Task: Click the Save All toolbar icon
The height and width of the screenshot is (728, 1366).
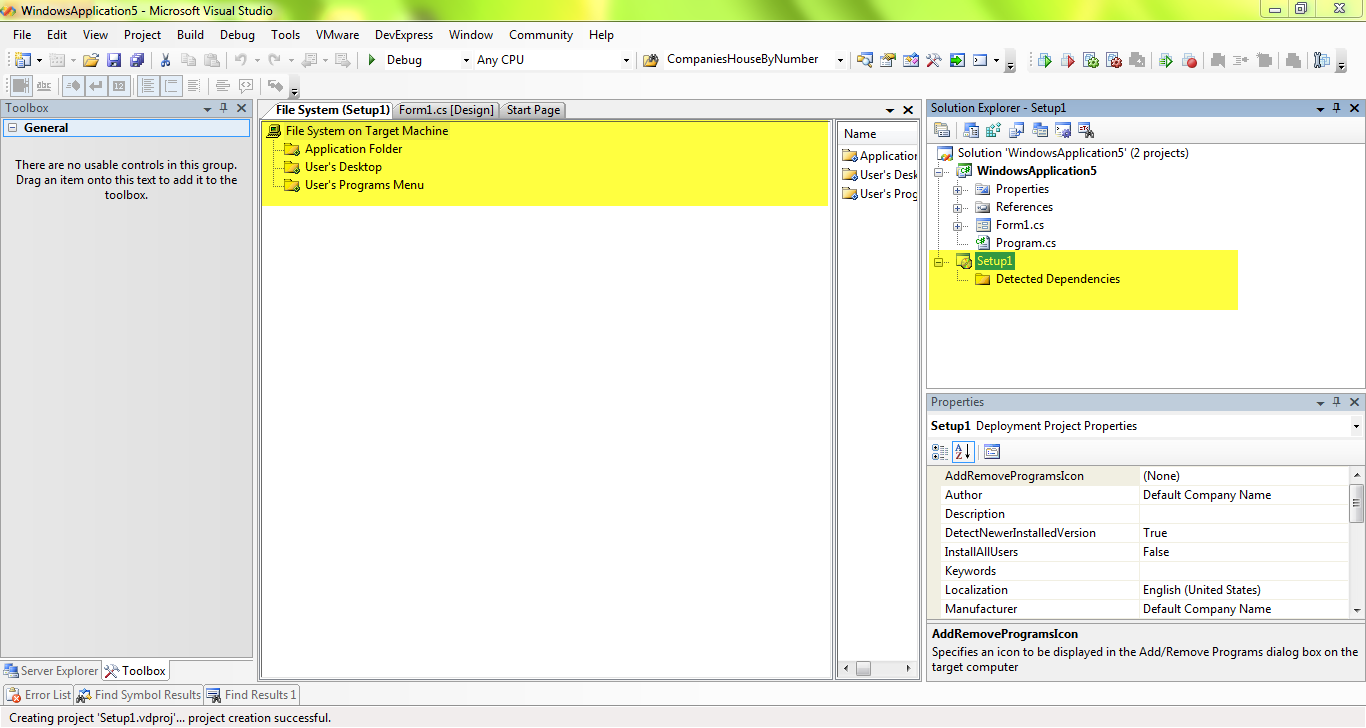Action: pos(137,60)
